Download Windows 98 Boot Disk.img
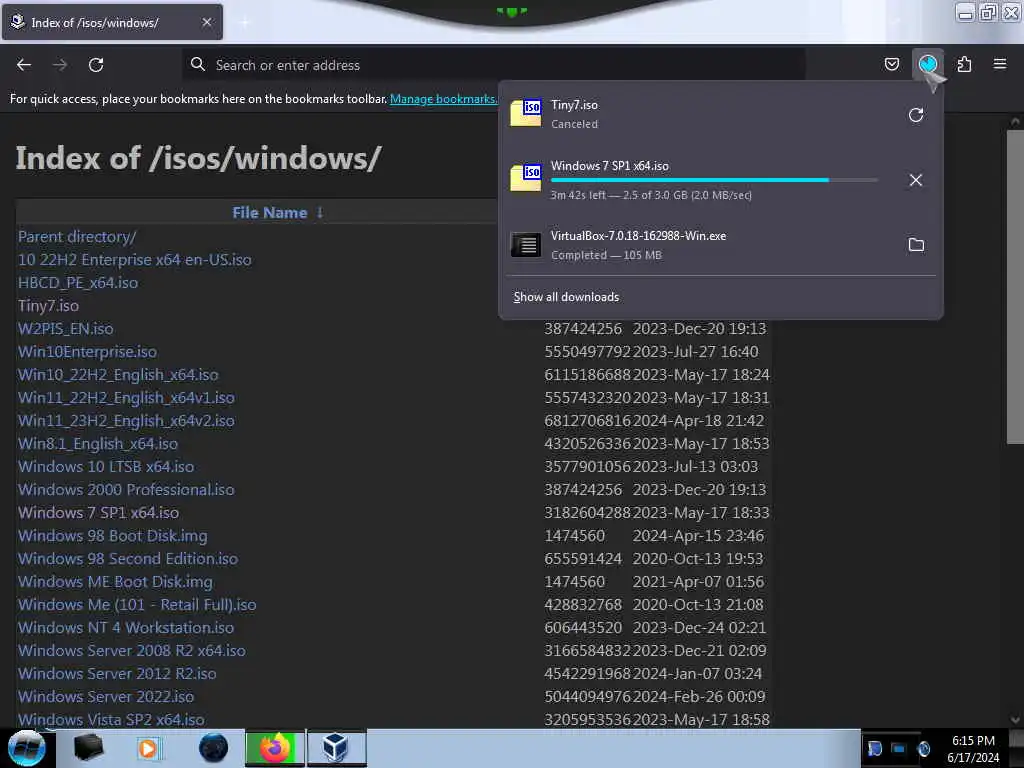This screenshot has width=1024, height=768. [x=112, y=536]
